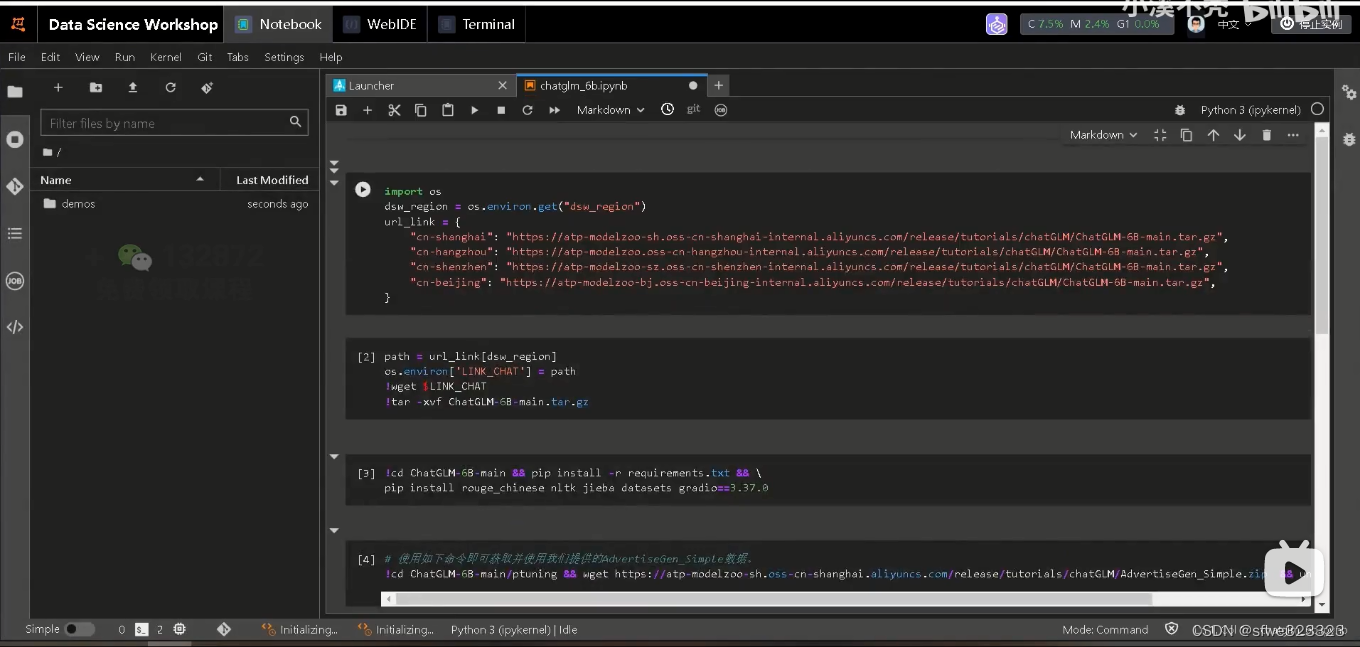
Task: Add a new tab with plus button
Action: (718, 86)
